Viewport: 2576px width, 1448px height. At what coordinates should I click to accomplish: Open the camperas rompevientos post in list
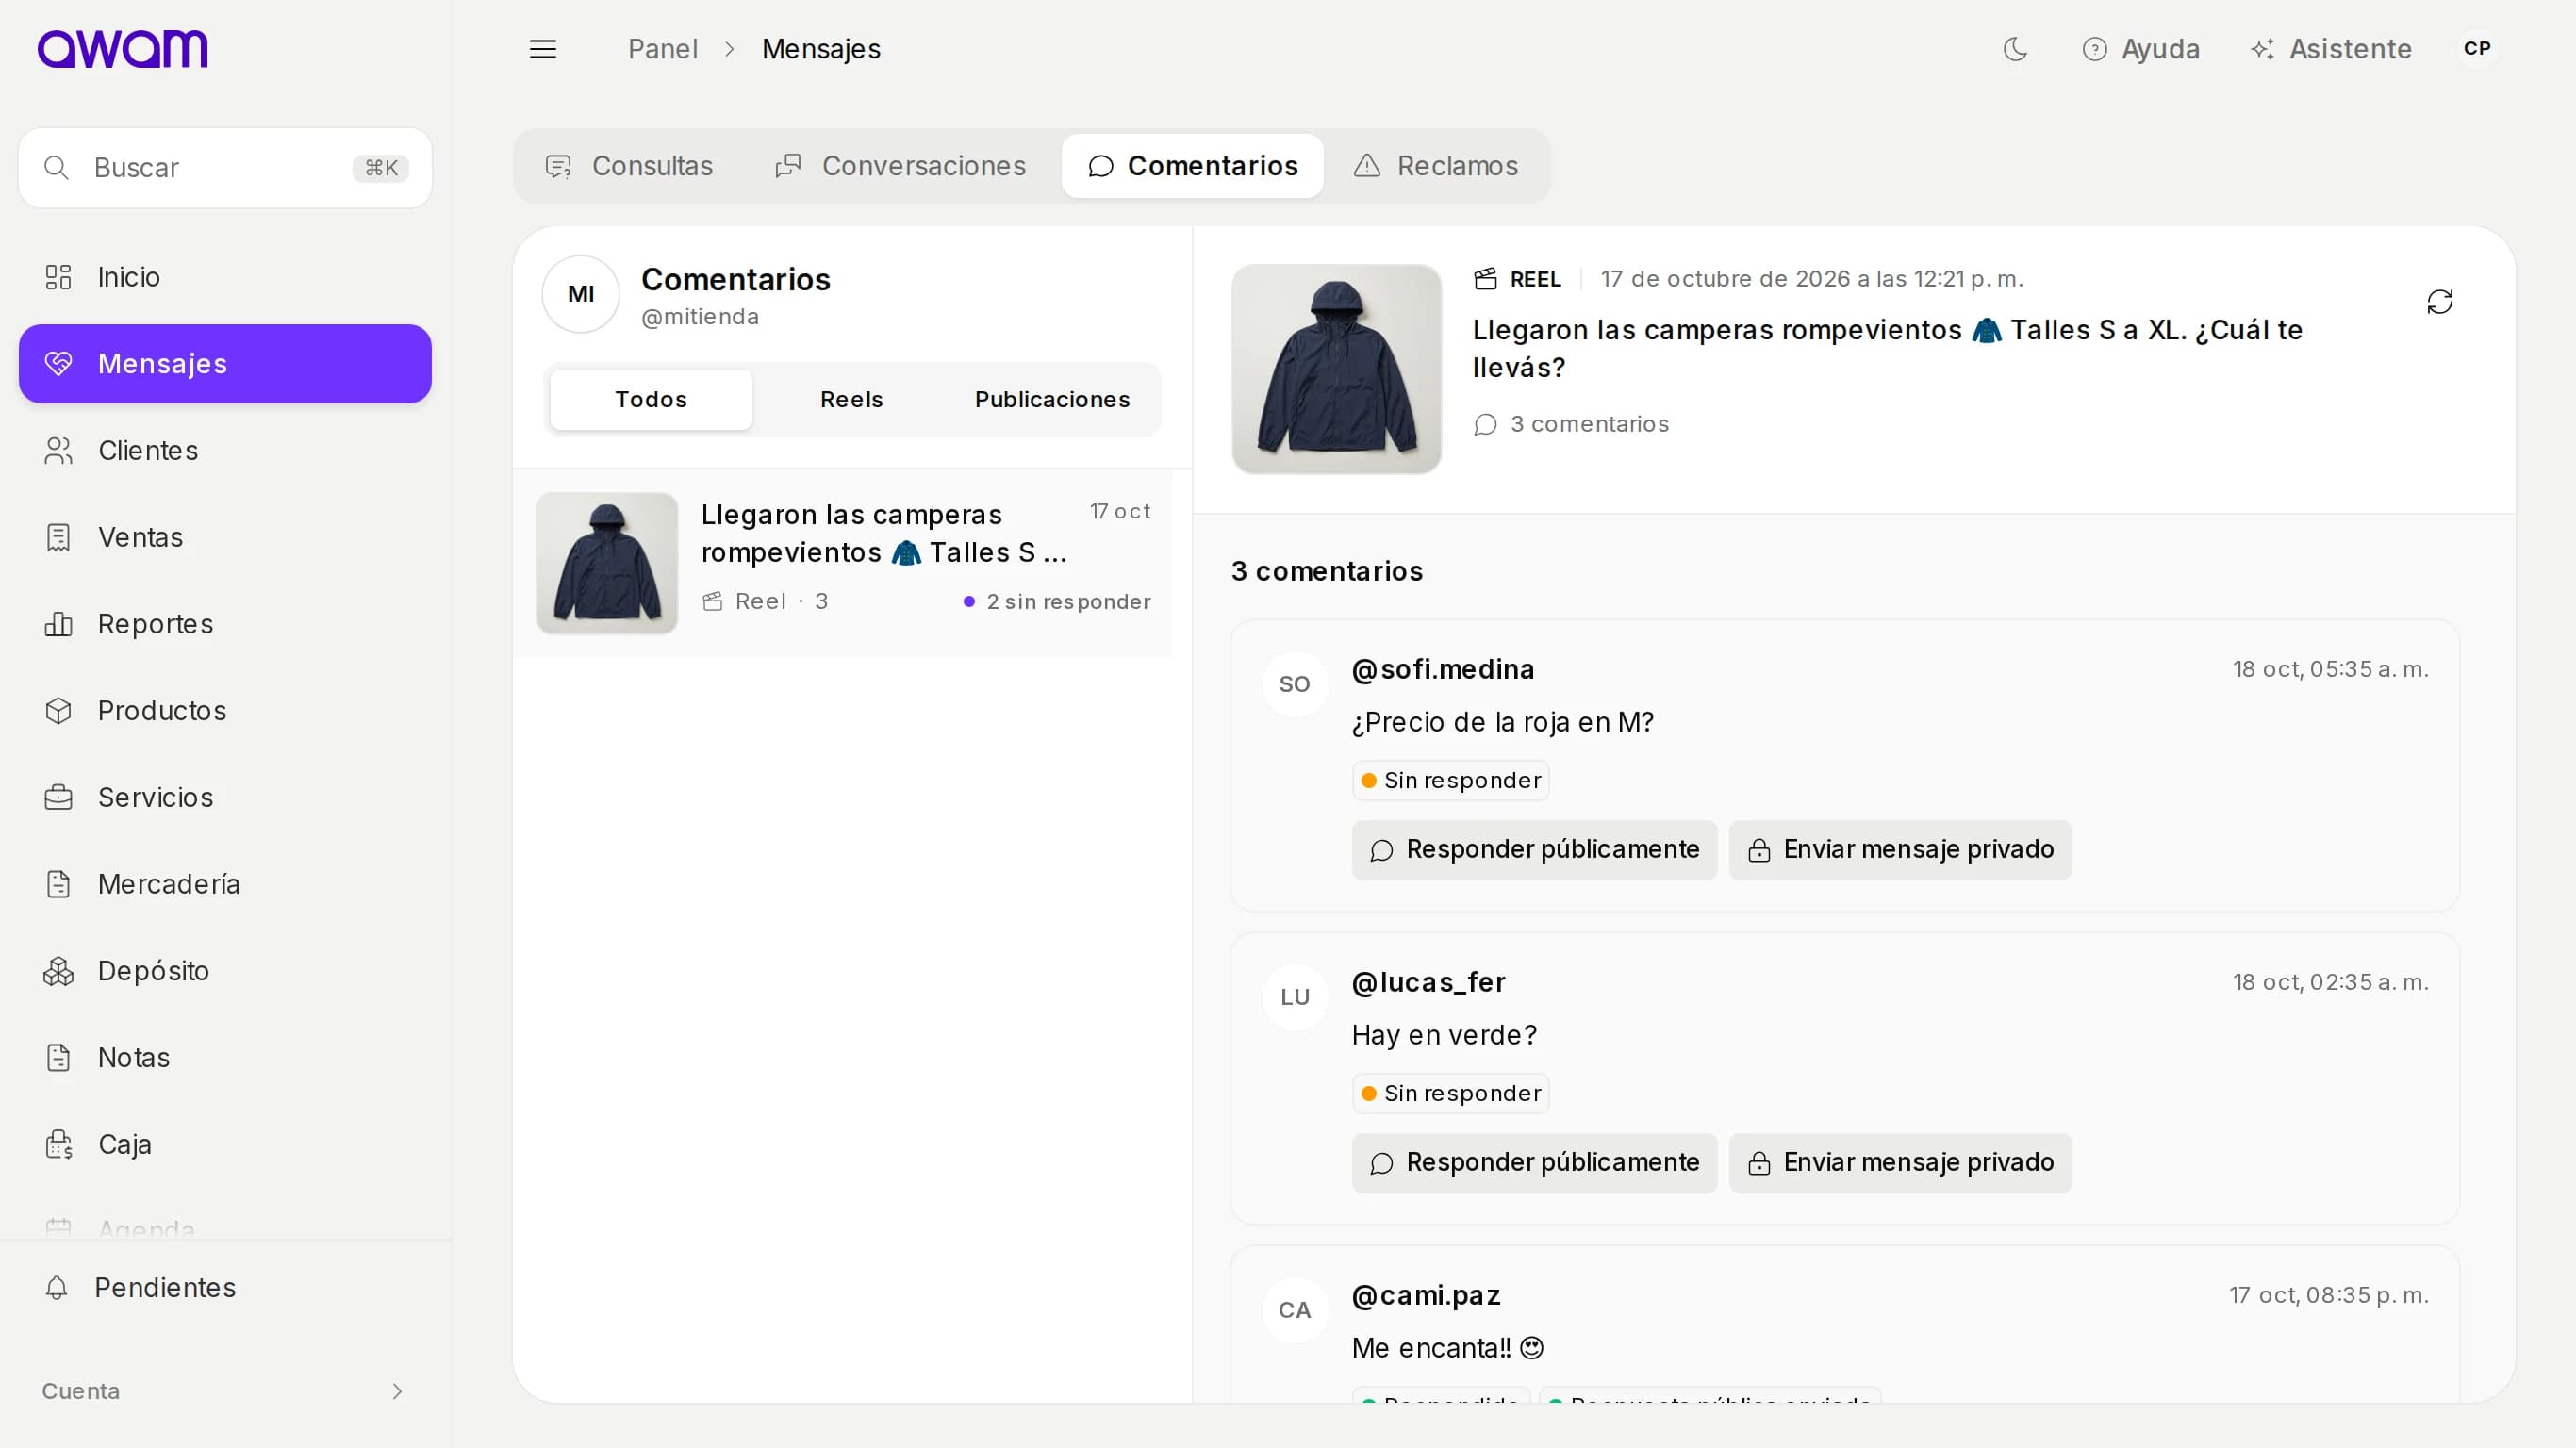(843, 563)
